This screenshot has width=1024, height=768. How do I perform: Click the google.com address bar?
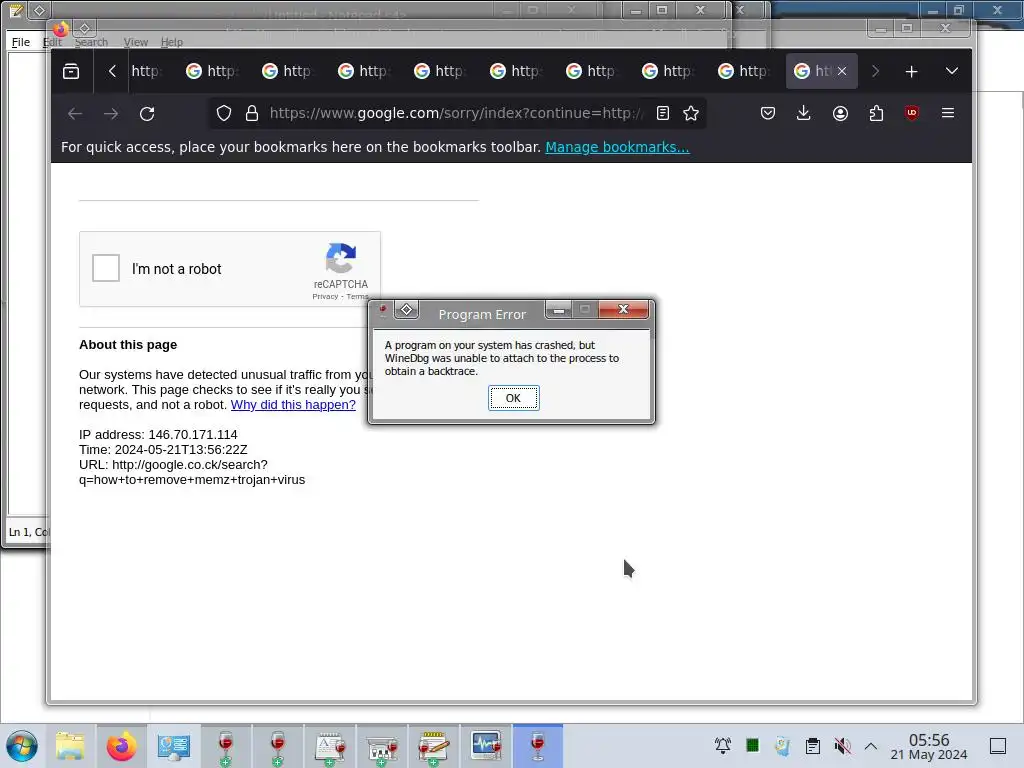pyautogui.click(x=456, y=114)
